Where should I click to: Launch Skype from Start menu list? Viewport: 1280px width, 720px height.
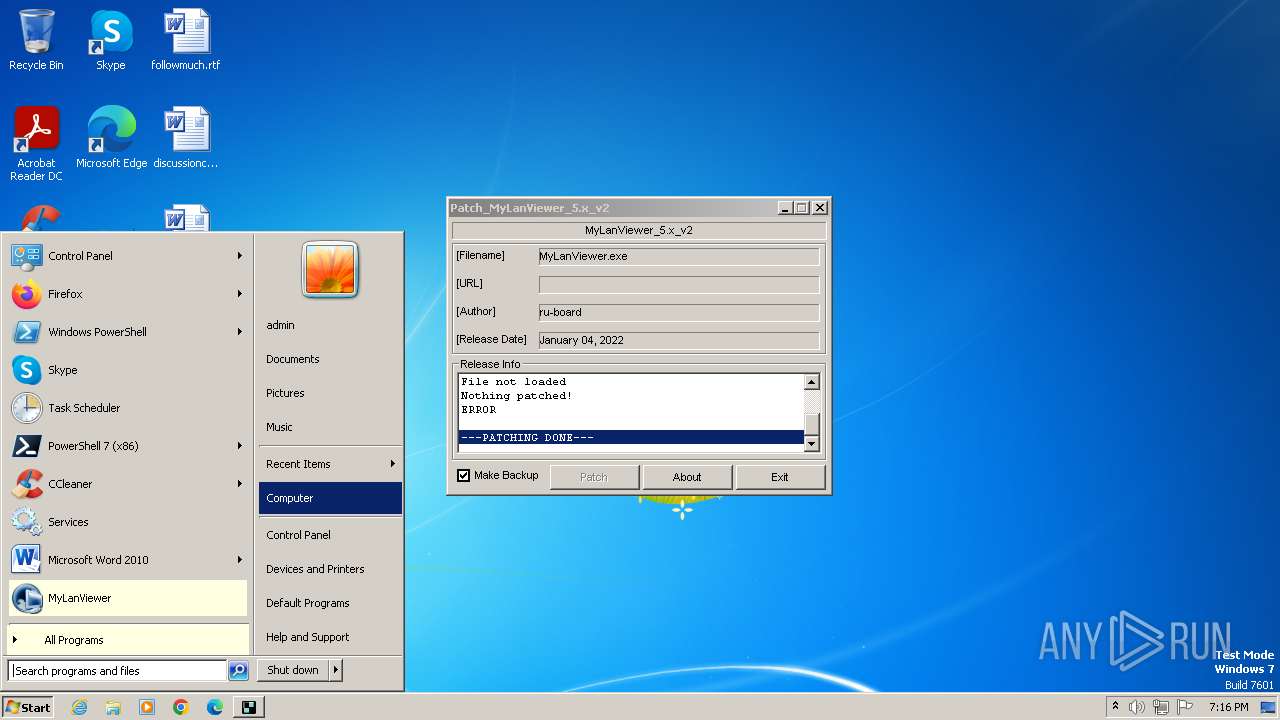(x=127, y=370)
